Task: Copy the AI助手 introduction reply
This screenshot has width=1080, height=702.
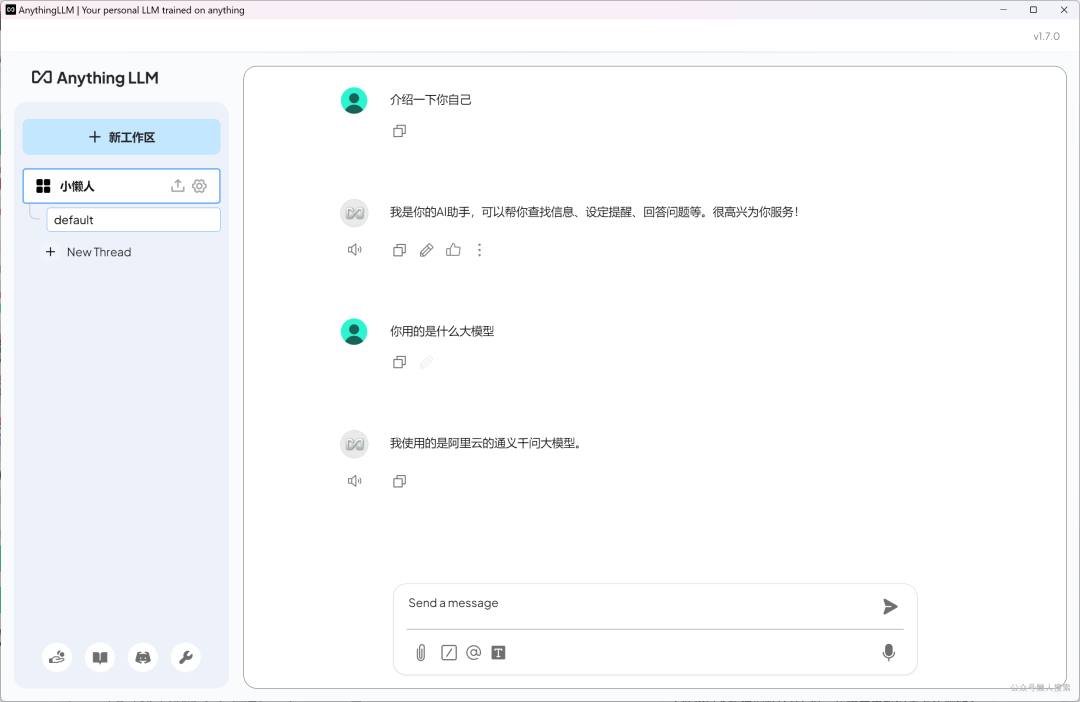Action: [x=399, y=250]
